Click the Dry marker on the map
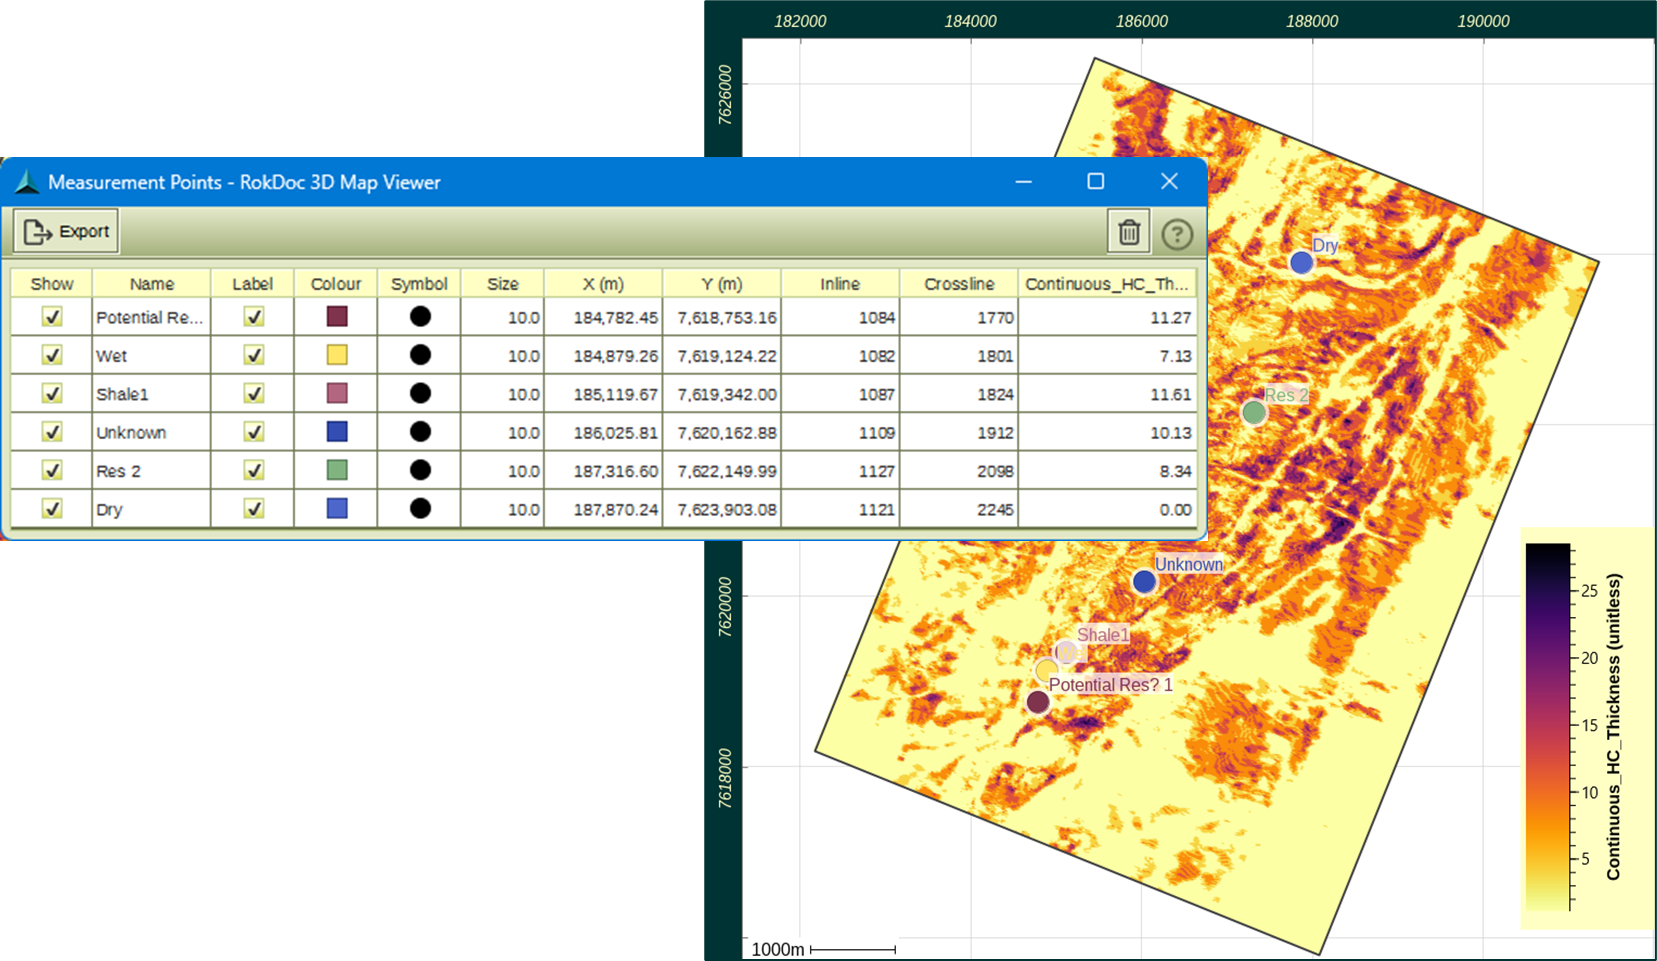This screenshot has height=961, width=1657. click(1301, 263)
